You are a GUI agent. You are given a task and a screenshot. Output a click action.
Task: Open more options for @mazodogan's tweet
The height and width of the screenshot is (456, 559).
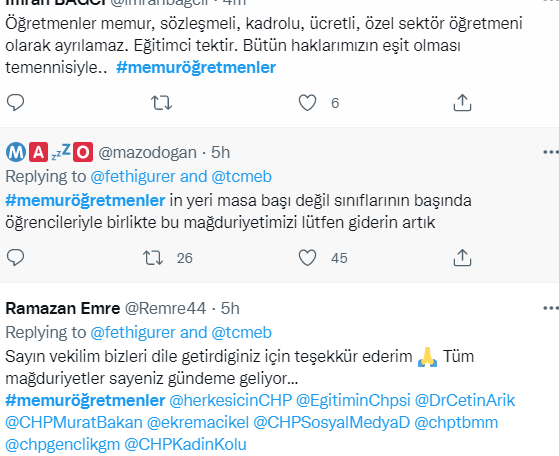pos(550,153)
